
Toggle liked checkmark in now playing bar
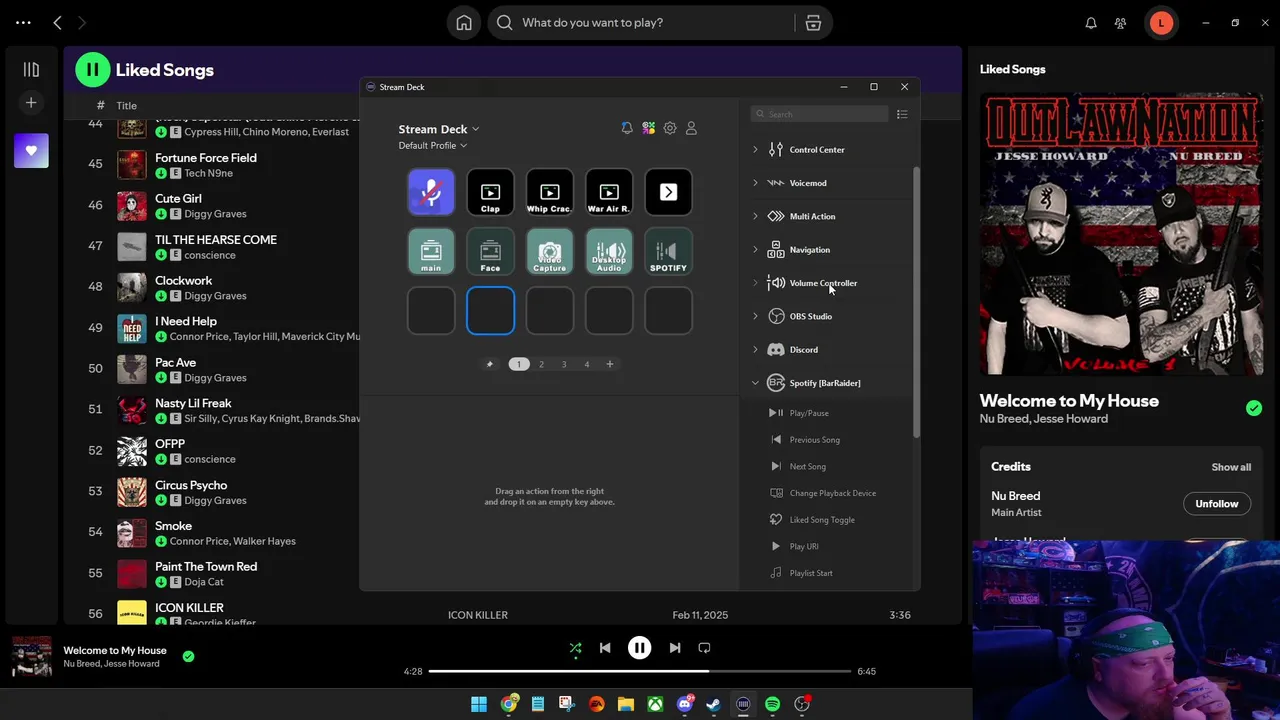188,656
